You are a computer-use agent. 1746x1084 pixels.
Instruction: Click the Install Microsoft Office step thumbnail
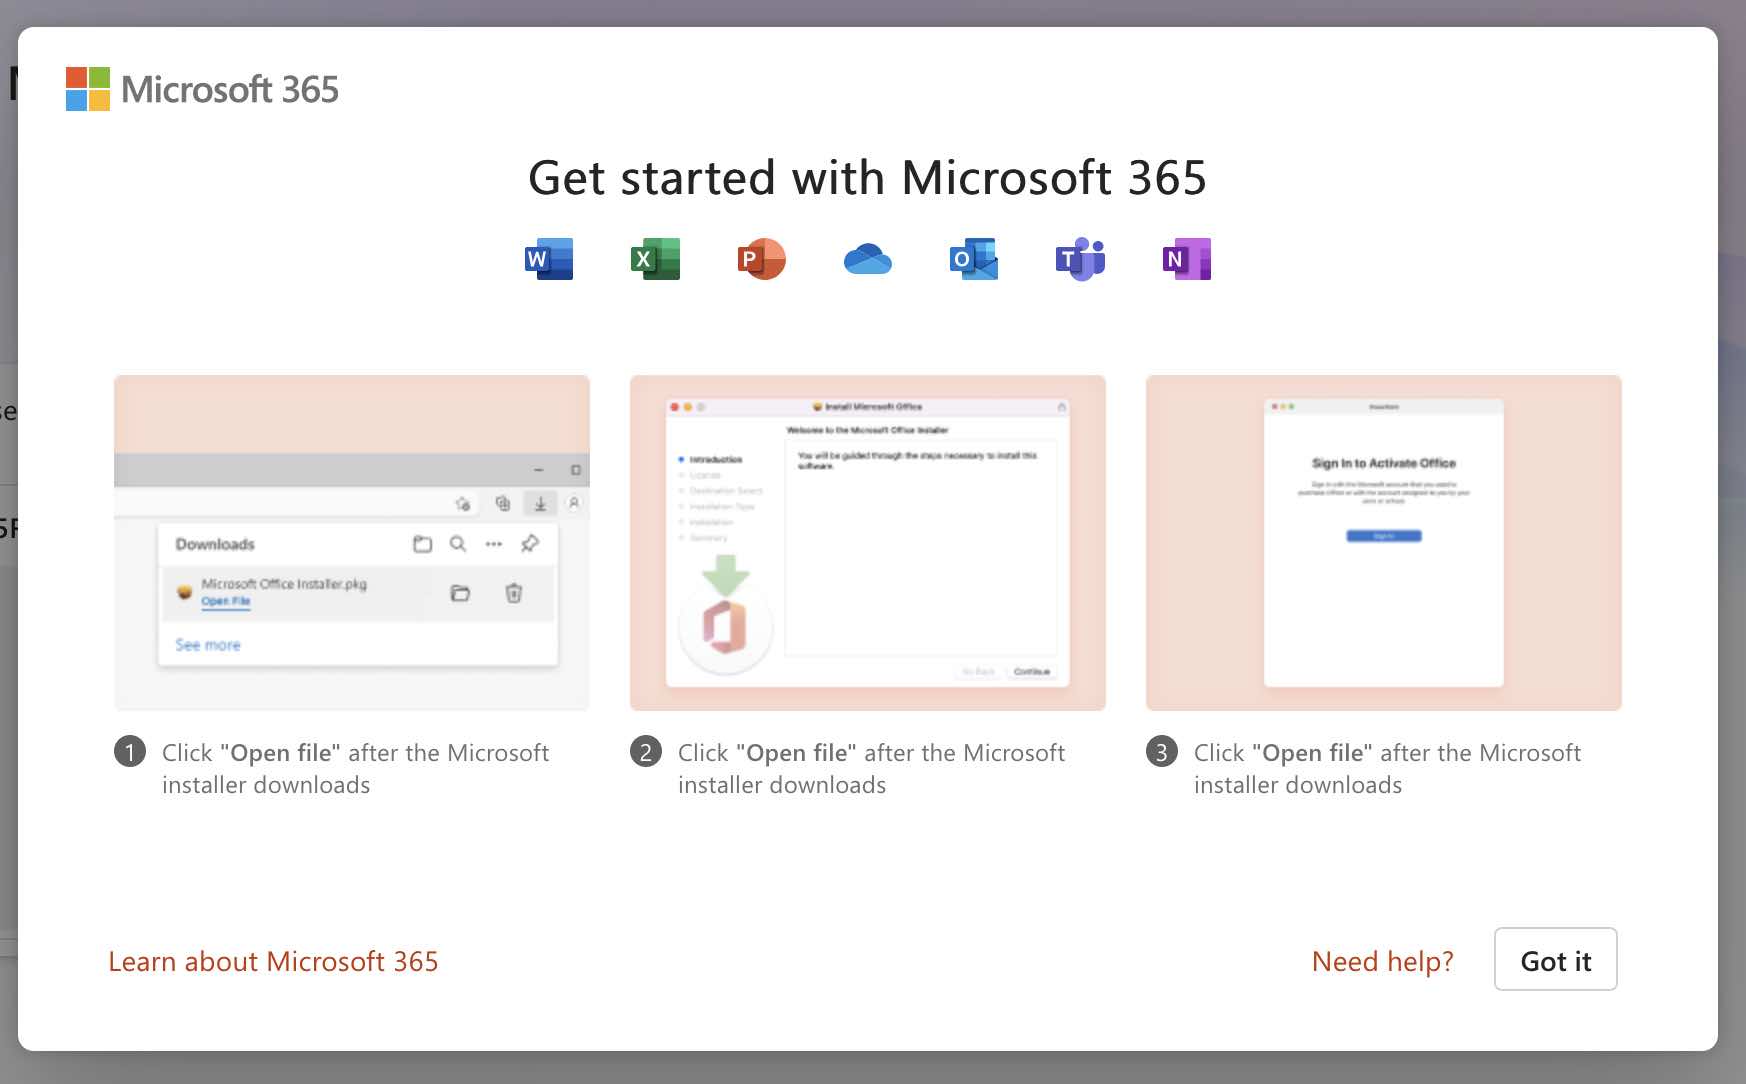point(867,543)
